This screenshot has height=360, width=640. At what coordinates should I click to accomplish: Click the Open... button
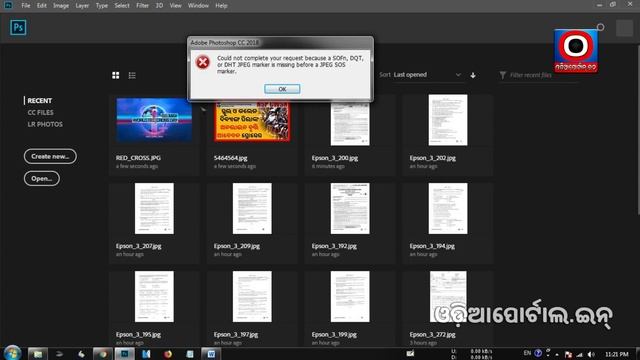coord(42,178)
